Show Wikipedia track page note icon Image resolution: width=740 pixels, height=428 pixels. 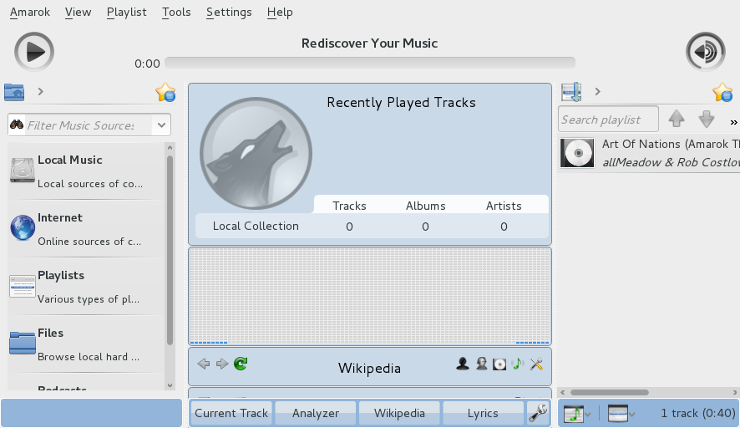pos(518,364)
